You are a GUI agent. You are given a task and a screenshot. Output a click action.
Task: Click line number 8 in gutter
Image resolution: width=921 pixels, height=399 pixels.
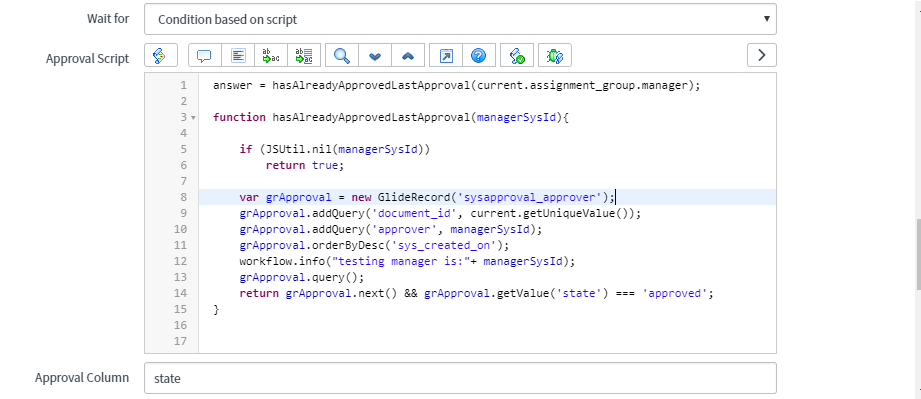coord(184,197)
